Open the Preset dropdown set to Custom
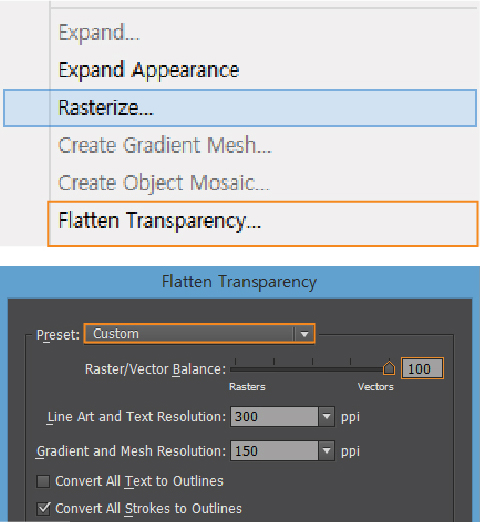The width and height of the screenshot is (482, 524). click(199, 334)
